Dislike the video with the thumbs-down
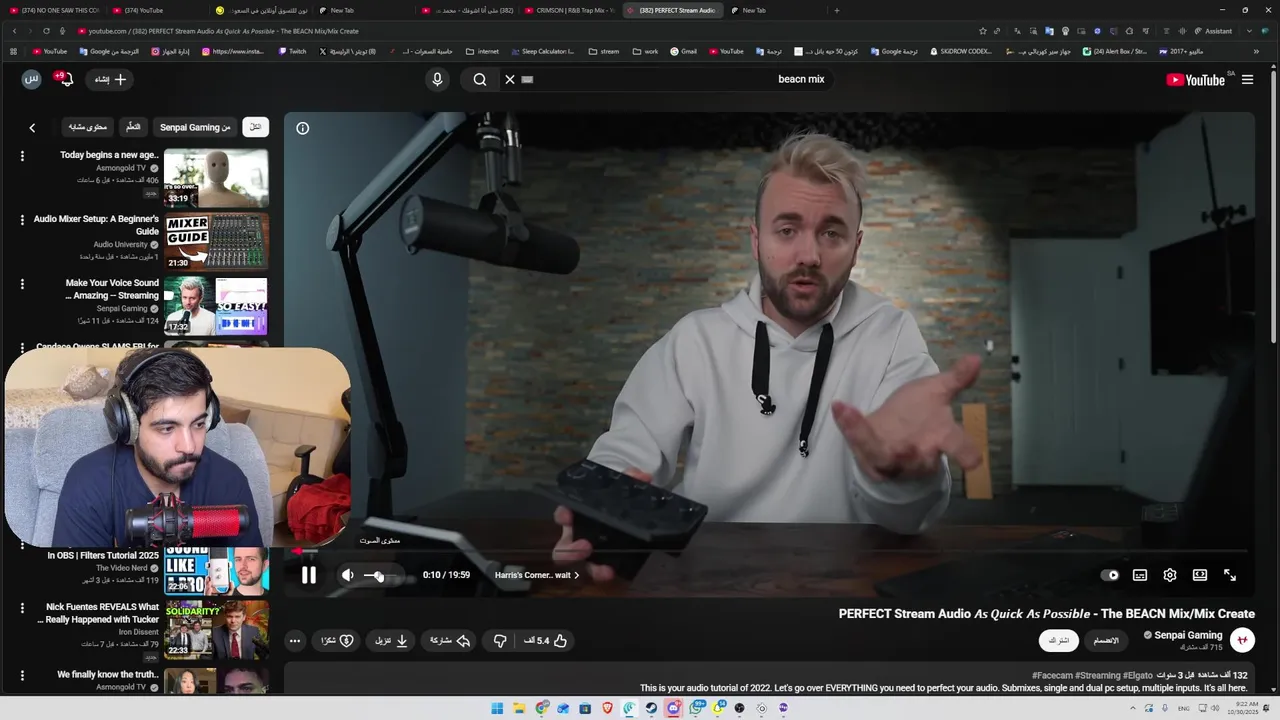Screen dimensions: 1280x720 500,640
